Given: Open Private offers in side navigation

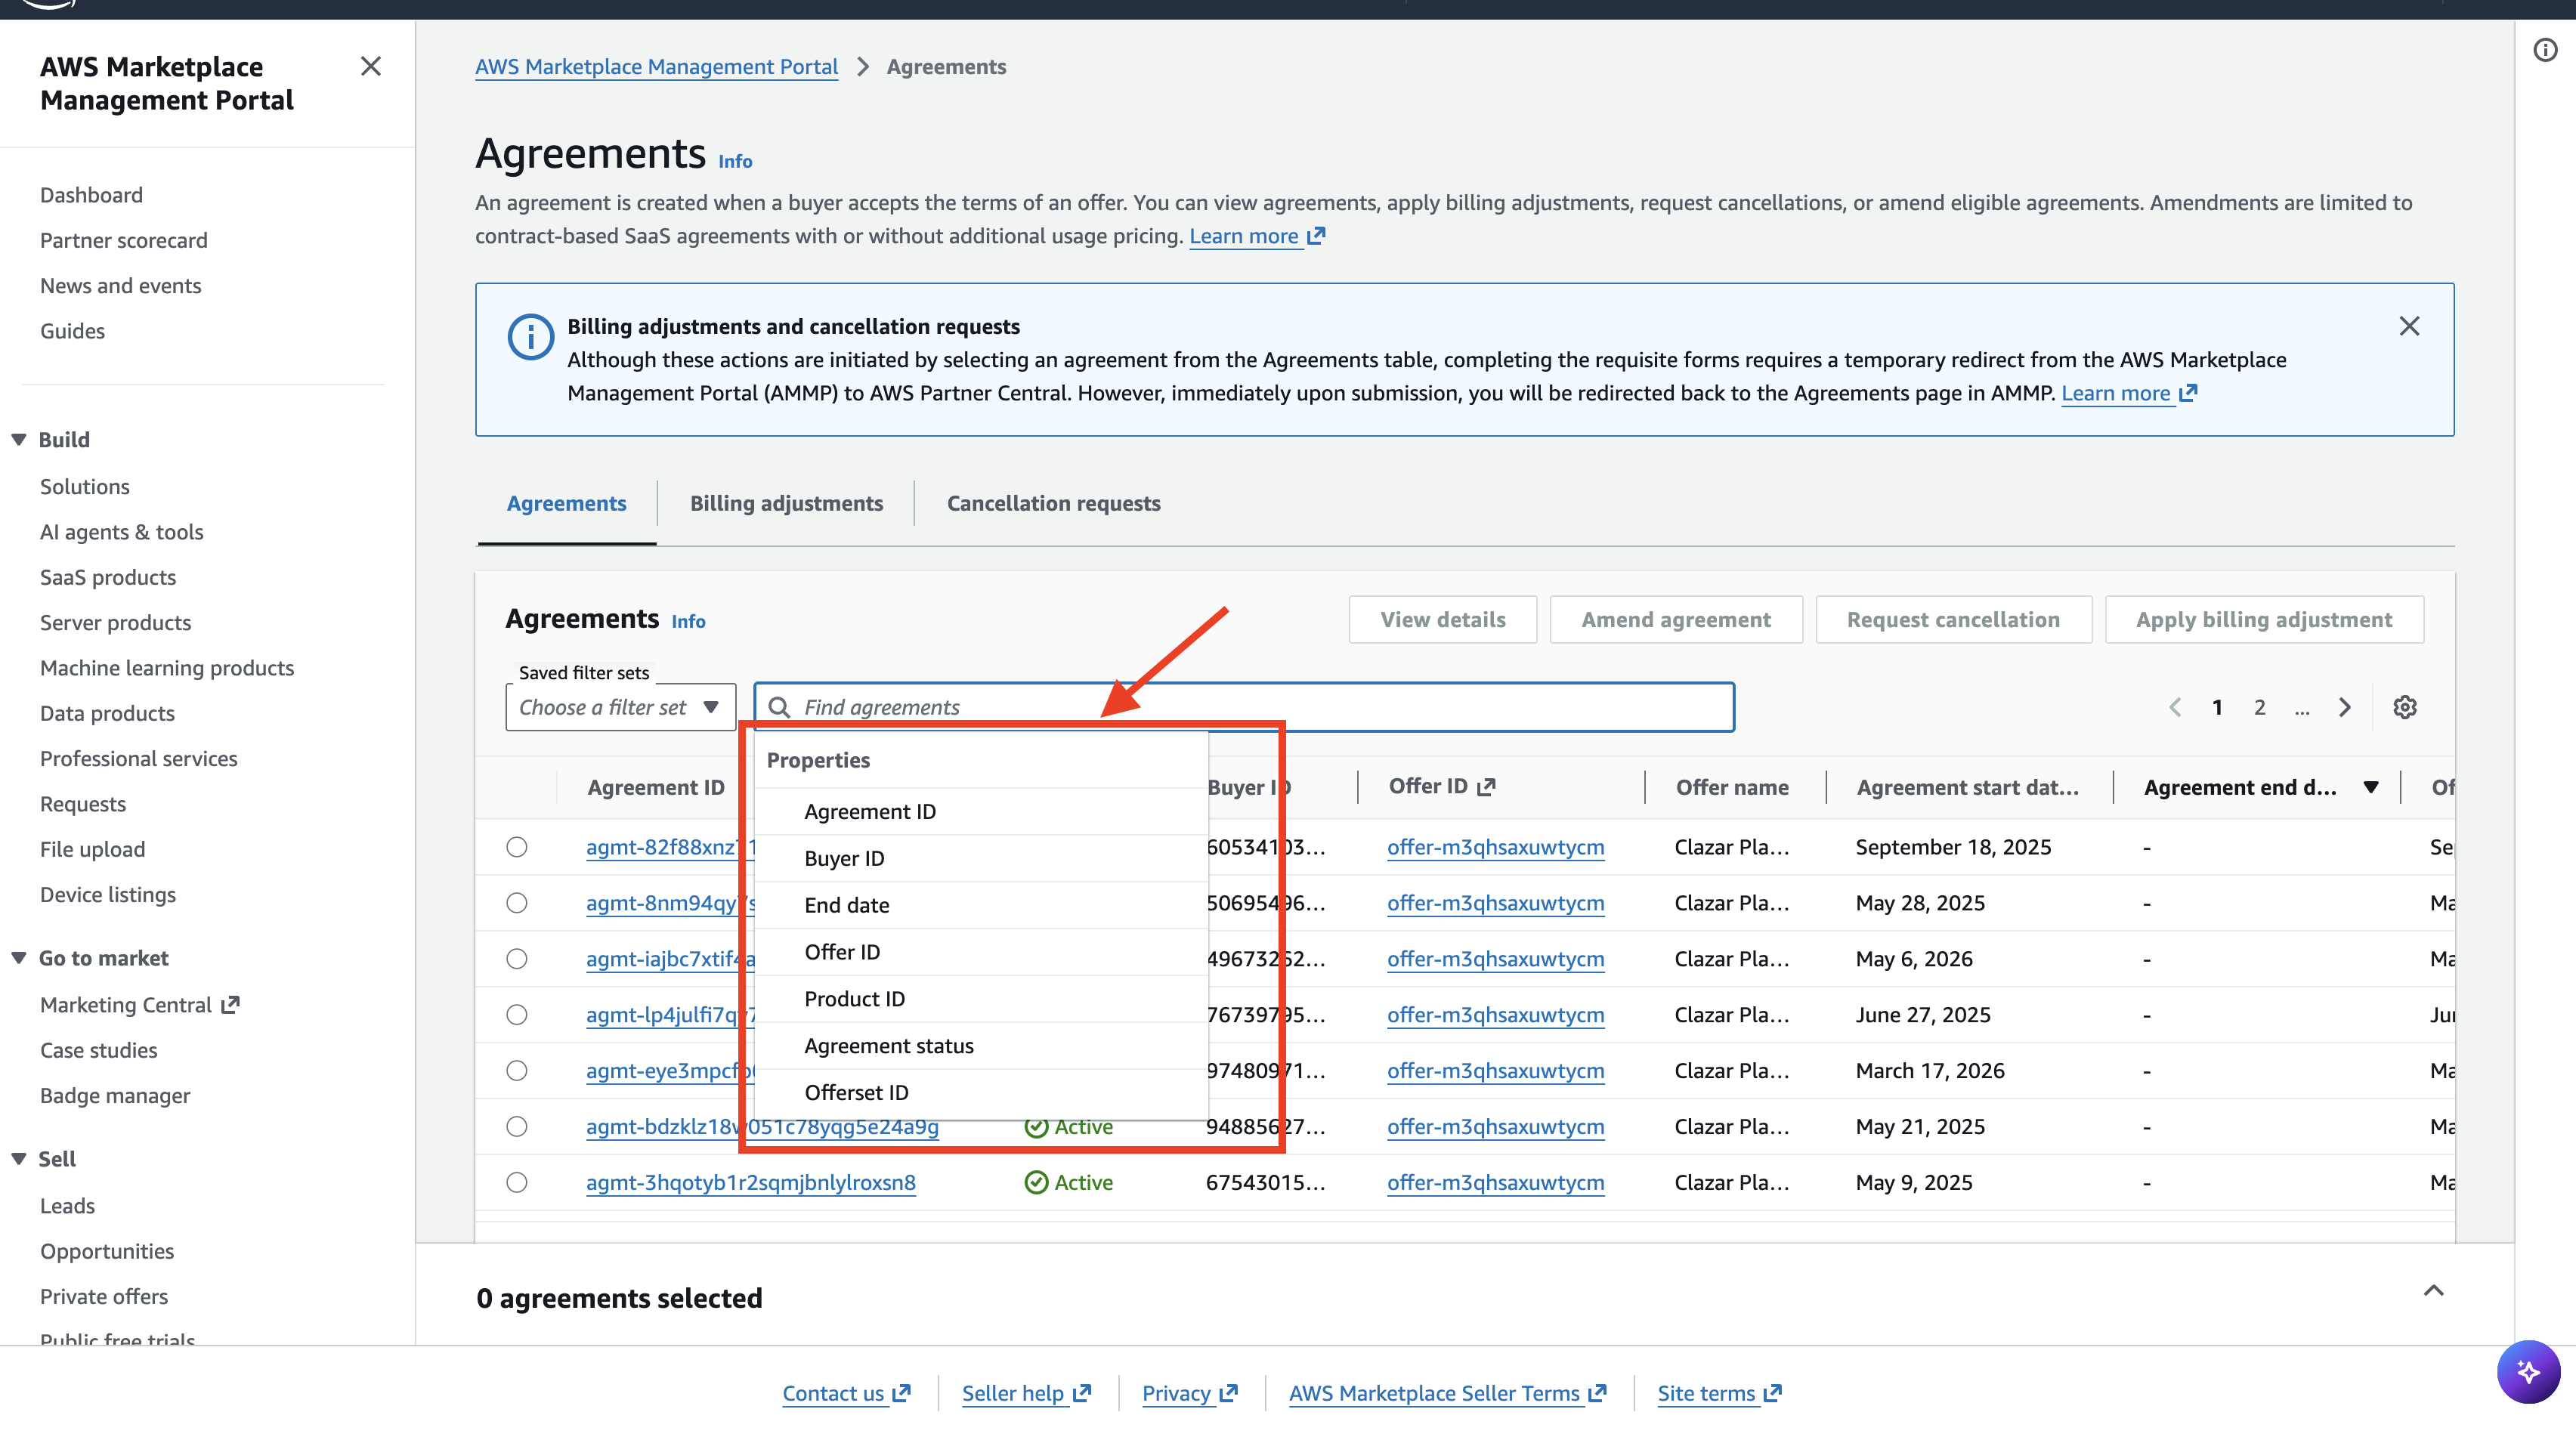Looking at the screenshot, I should 104,1296.
